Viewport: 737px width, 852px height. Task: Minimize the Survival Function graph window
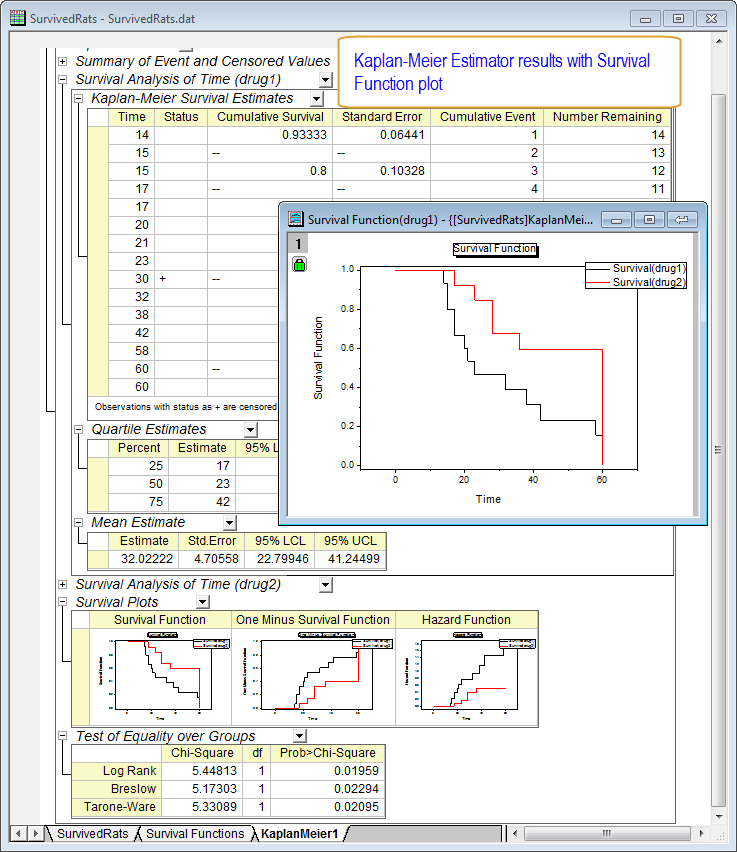[x=617, y=220]
